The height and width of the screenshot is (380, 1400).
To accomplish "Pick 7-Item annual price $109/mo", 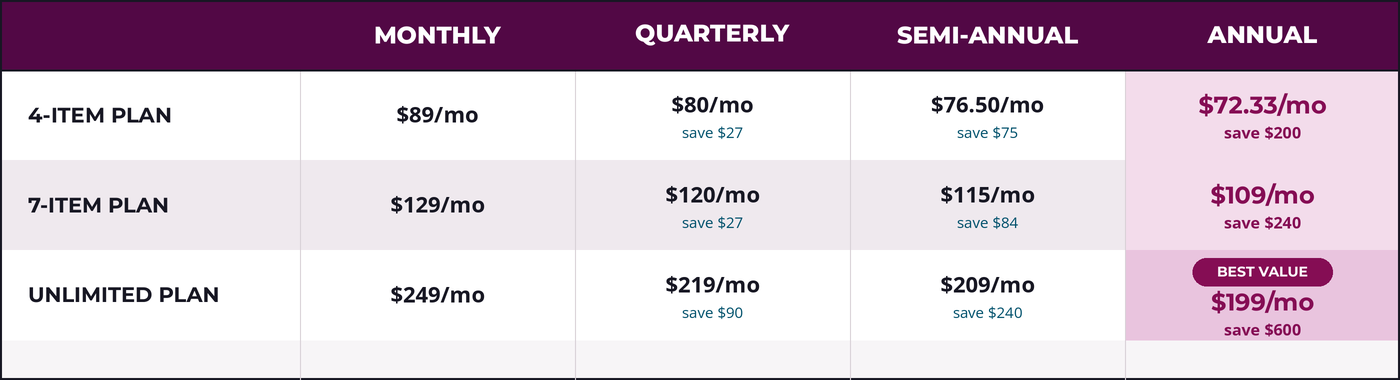I will 1262,195.
